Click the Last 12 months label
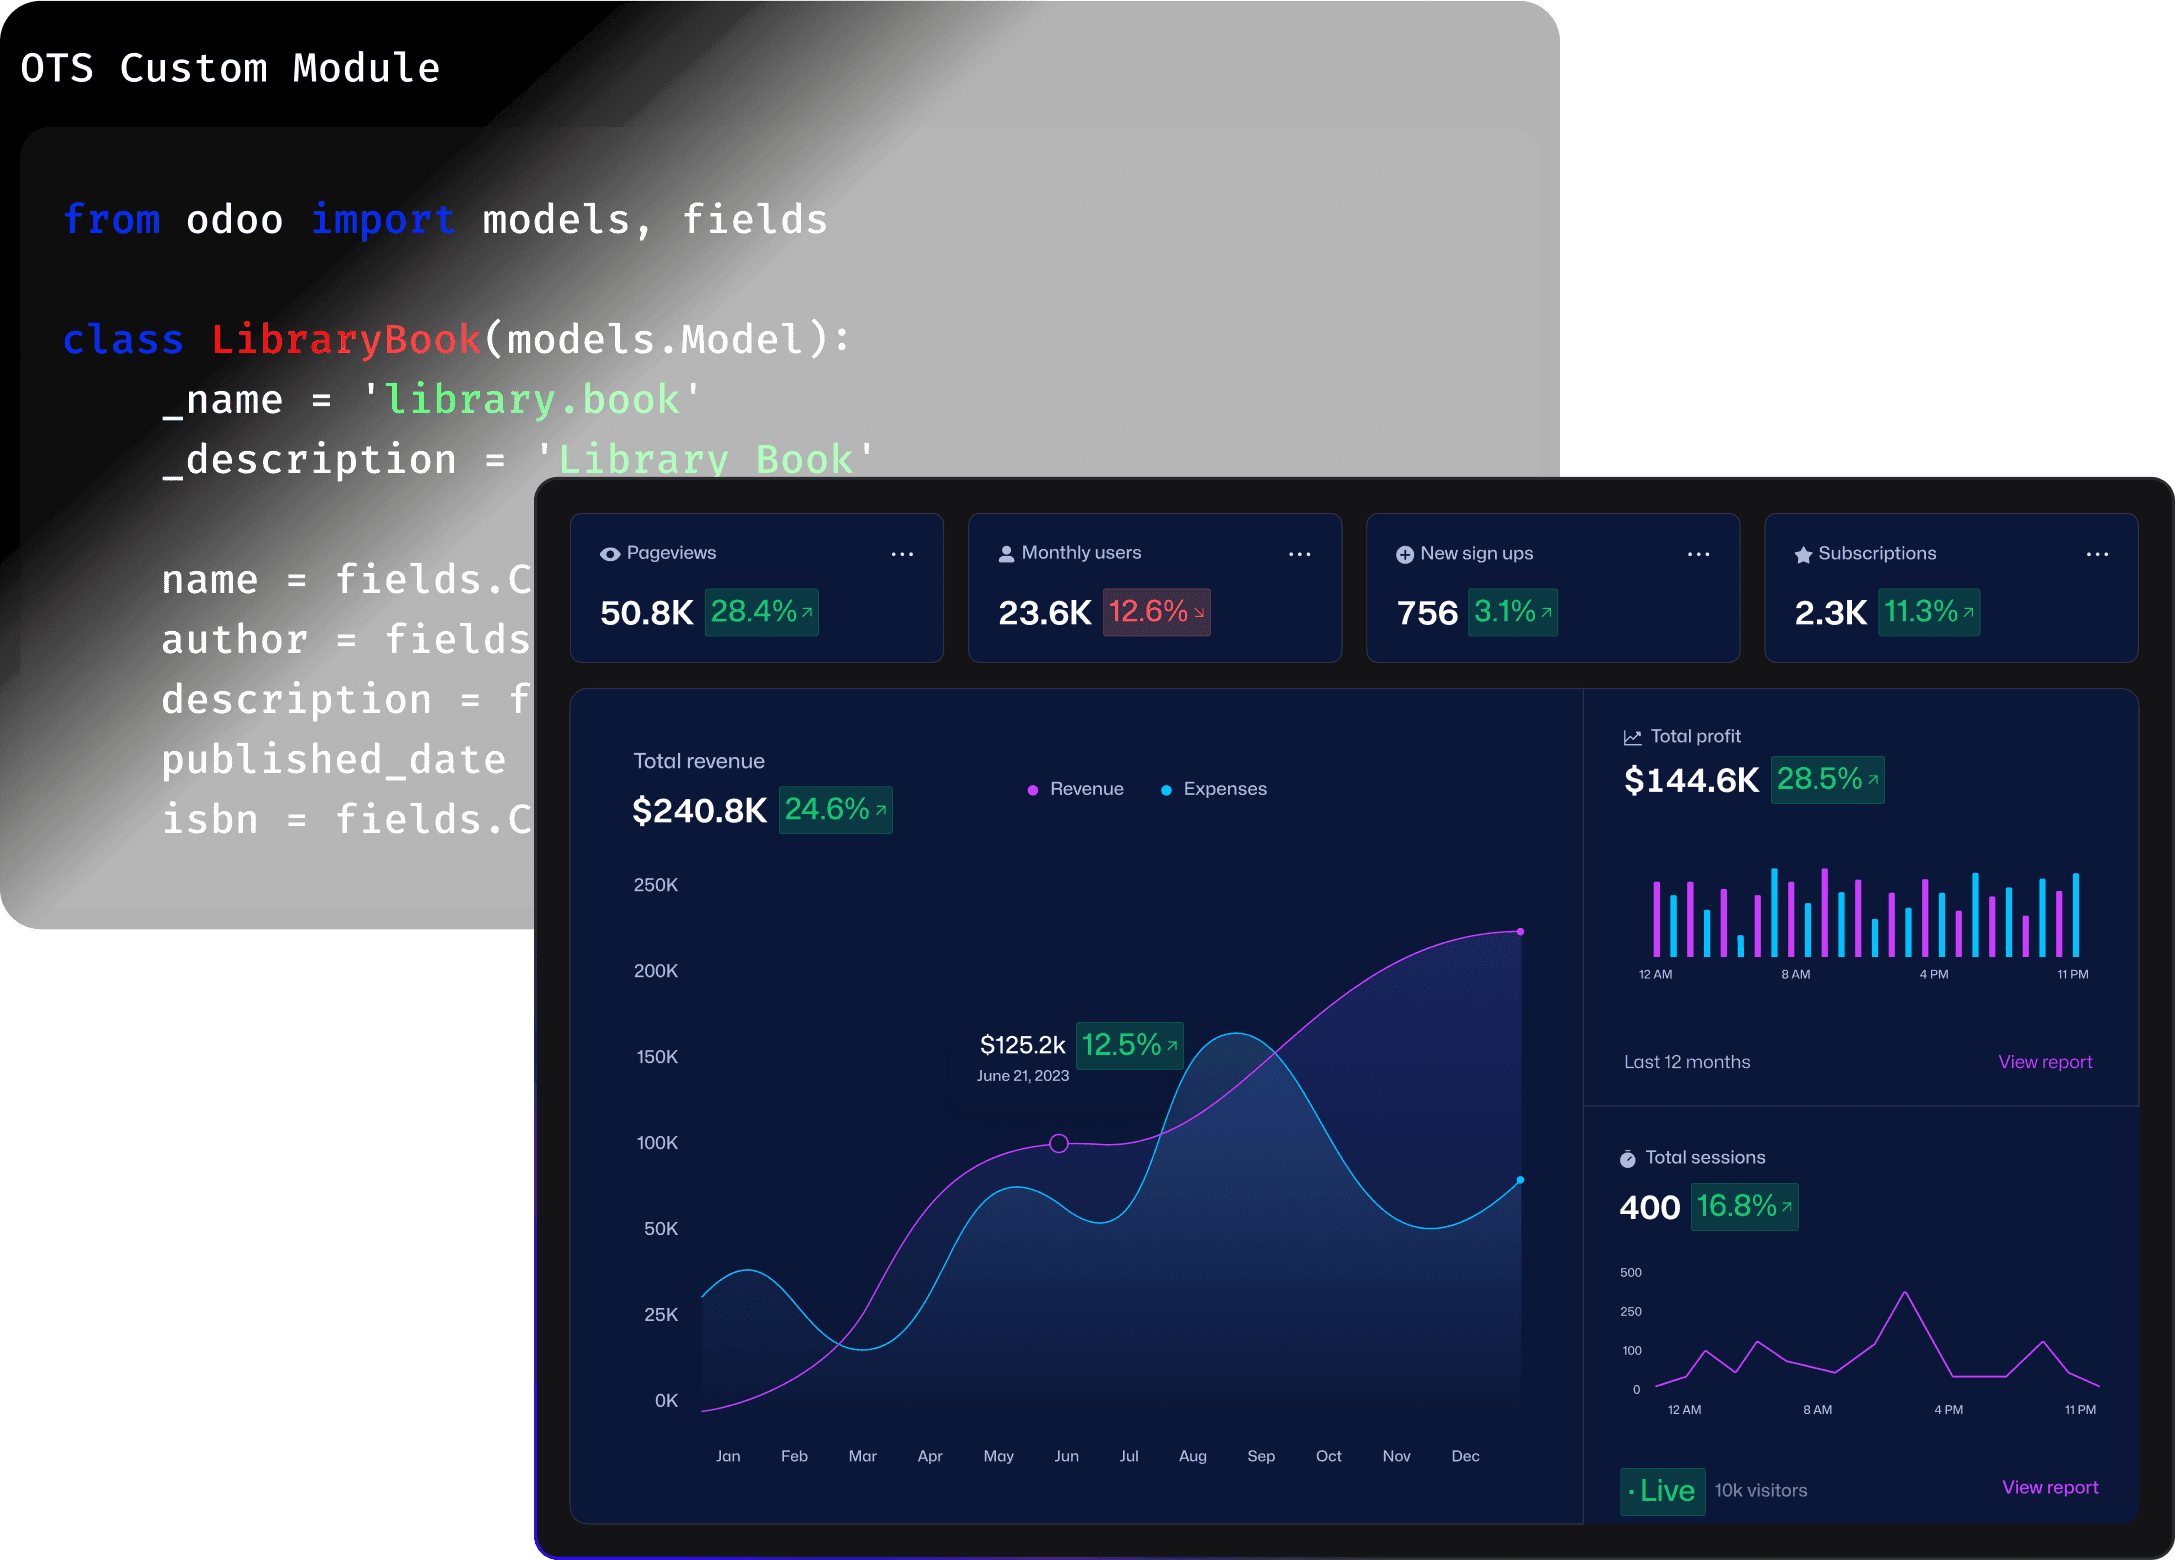The height and width of the screenshot is (1560, 2175). click(x=1686, y=1062)
